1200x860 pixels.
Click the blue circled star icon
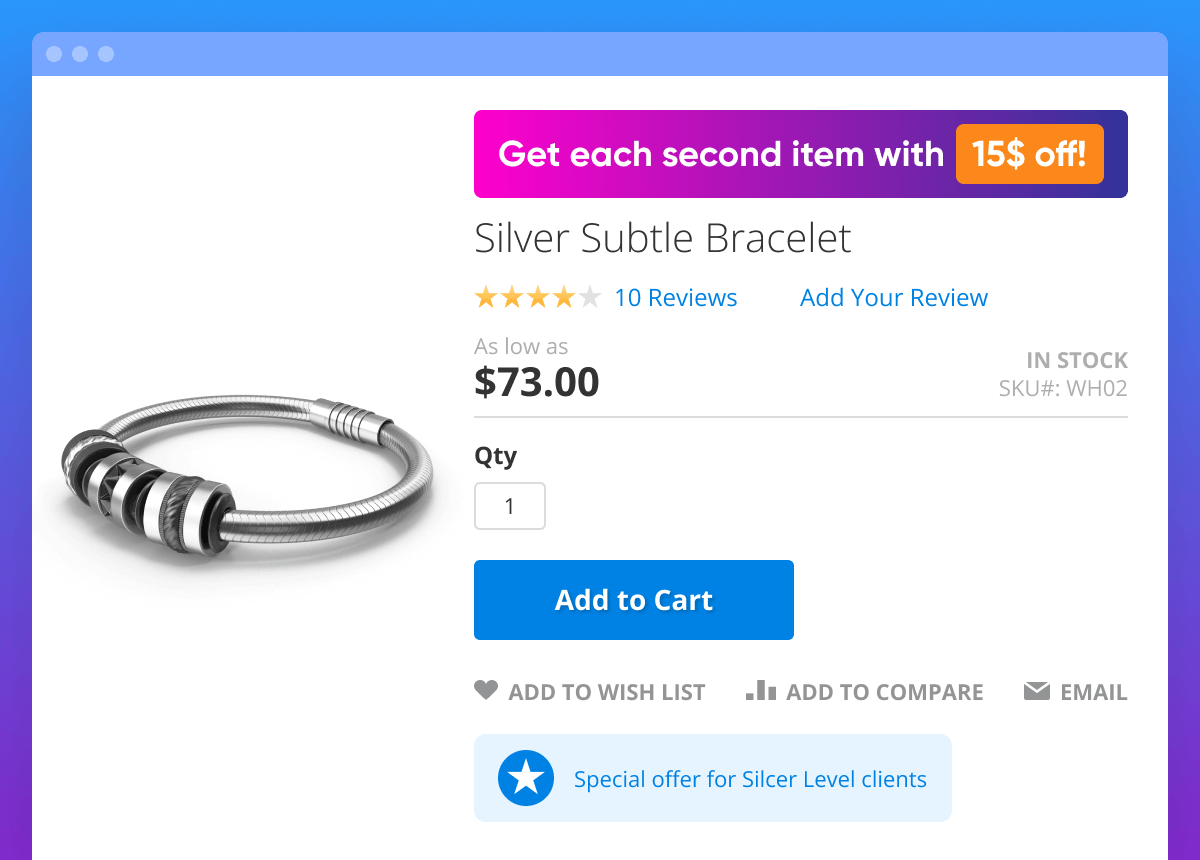click(526, 778)
